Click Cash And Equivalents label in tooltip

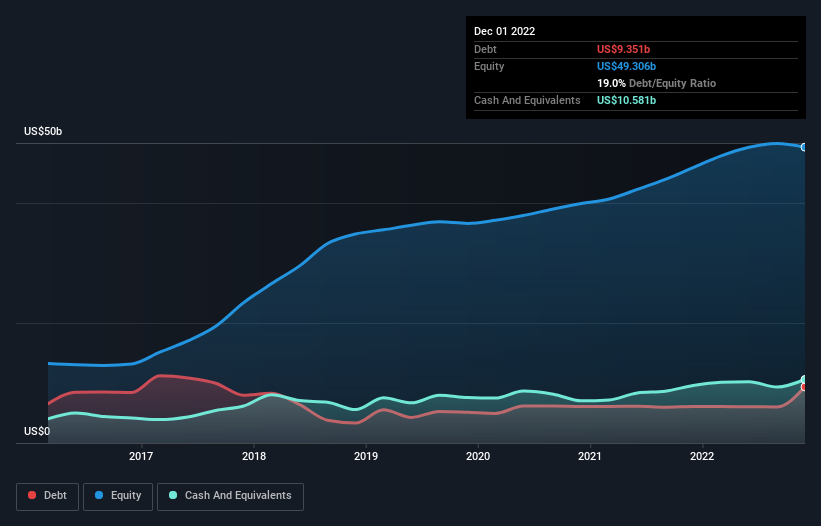pyautogui.click(x=527, y=100)
